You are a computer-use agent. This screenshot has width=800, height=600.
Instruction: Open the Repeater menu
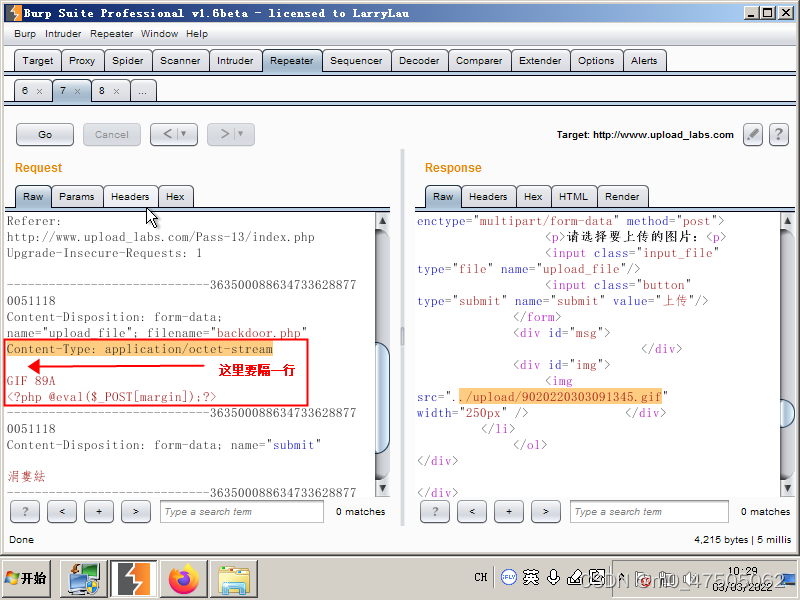point(111,34)
